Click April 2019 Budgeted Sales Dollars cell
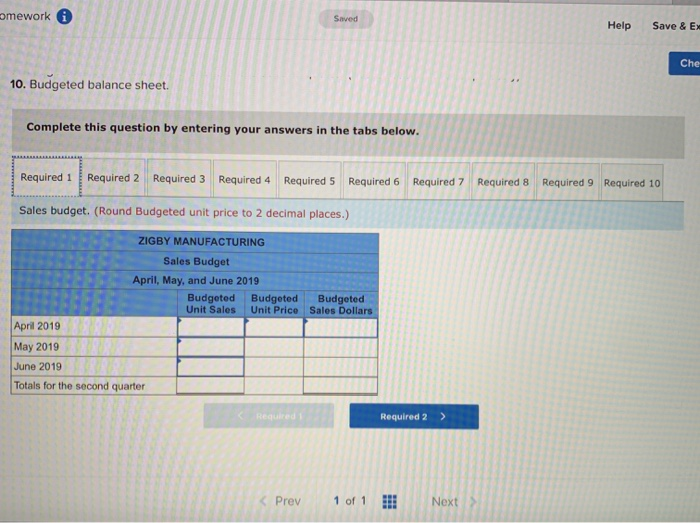This screenshot has width=700, height=523. (x=341, y=328)
